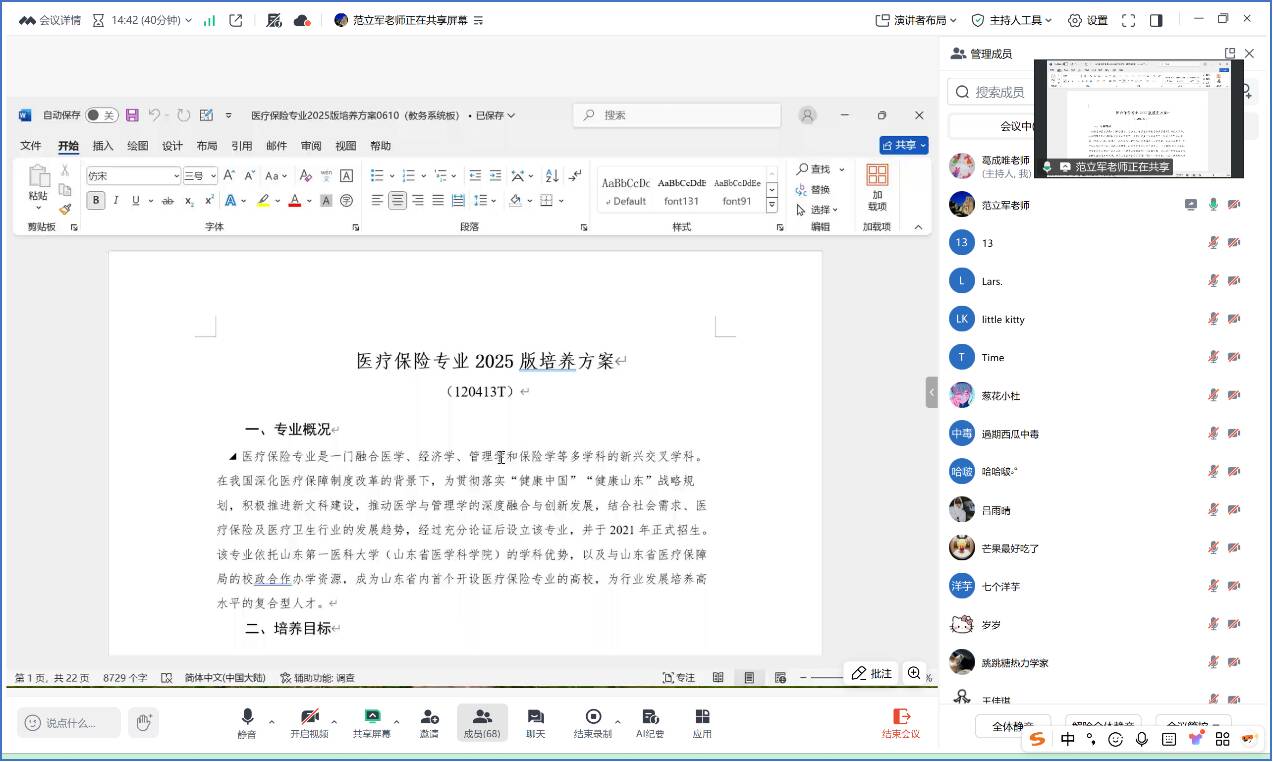The image size is (1273, 762).
Task: Click the 成员(68) members button
Action: click(x=482, y=722)
